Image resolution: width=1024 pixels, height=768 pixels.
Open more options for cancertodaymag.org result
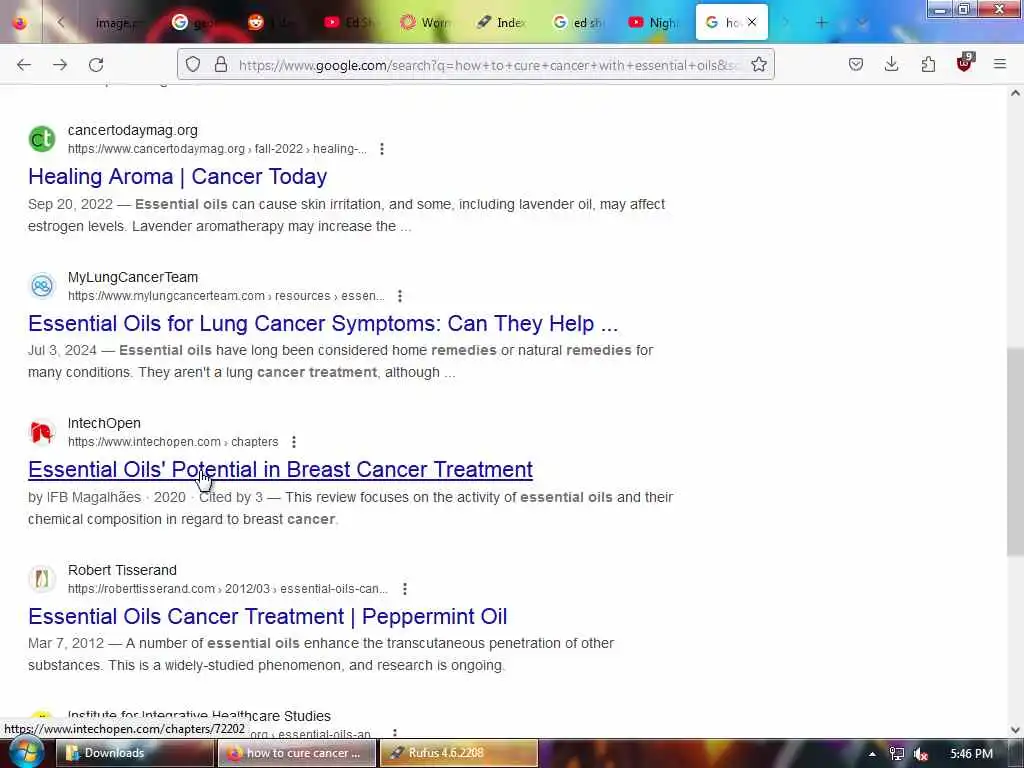point(382,149)
